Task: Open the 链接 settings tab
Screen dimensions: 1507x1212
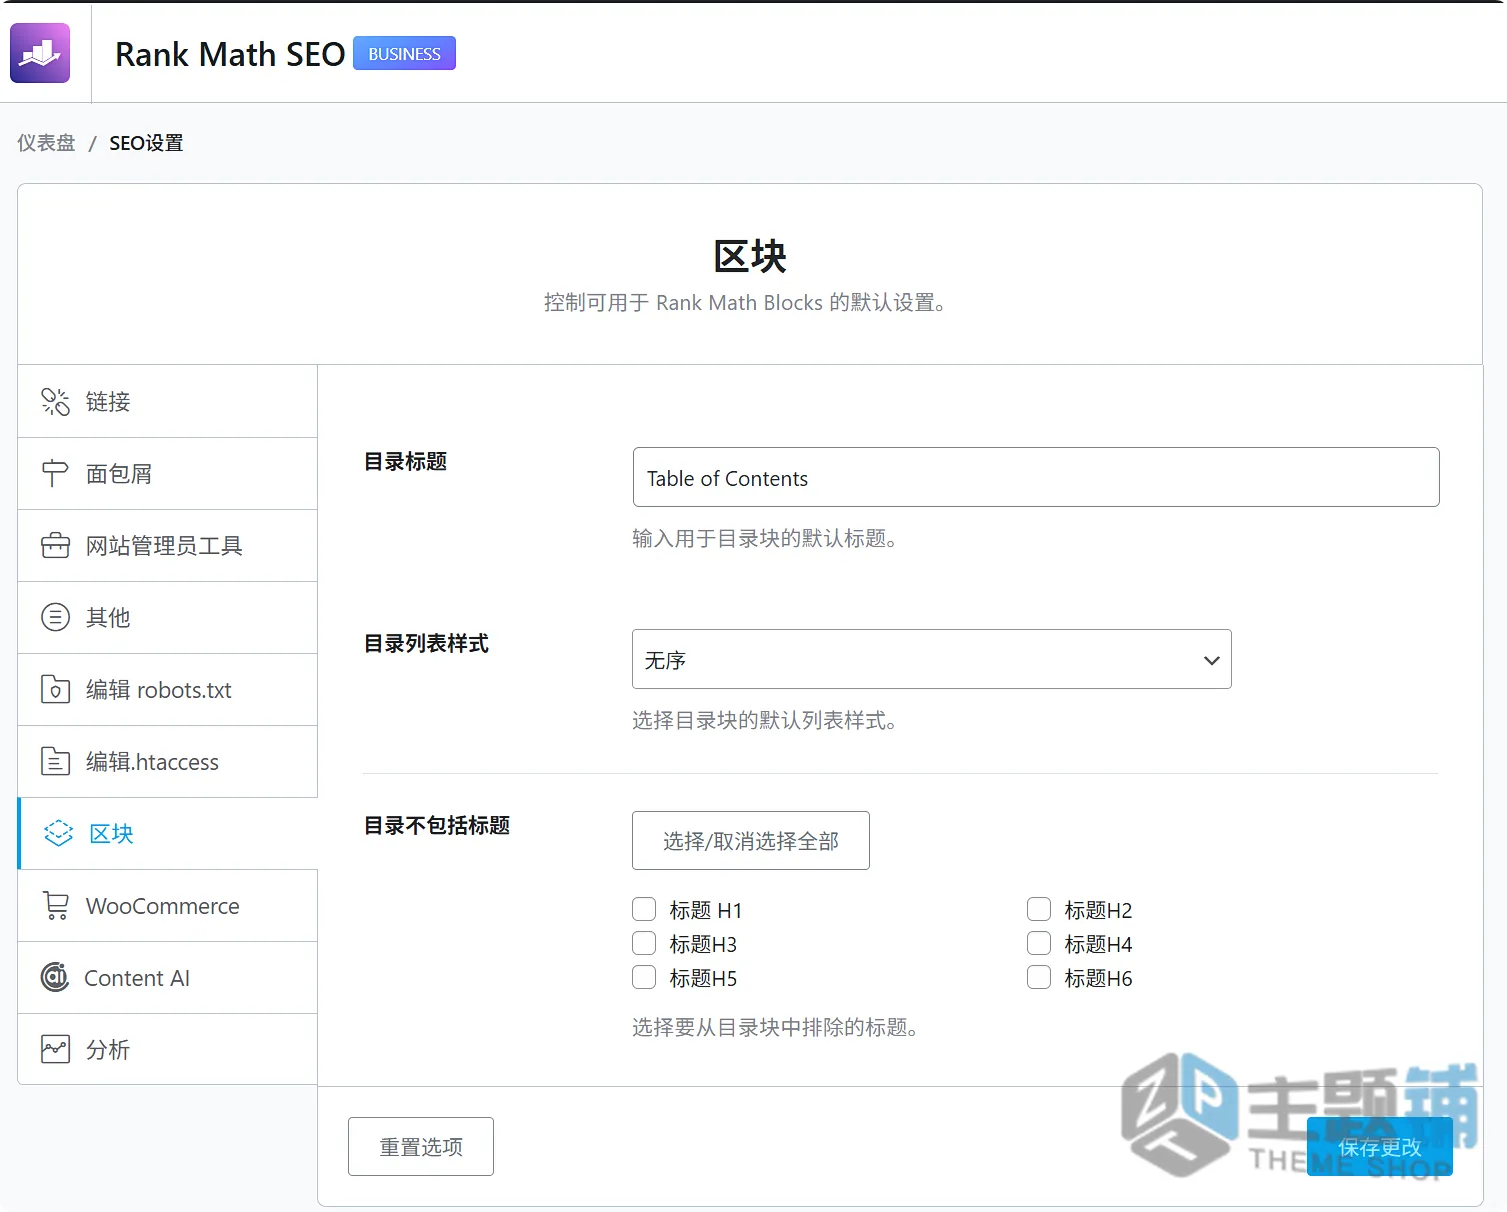Action: coord(168,402)
